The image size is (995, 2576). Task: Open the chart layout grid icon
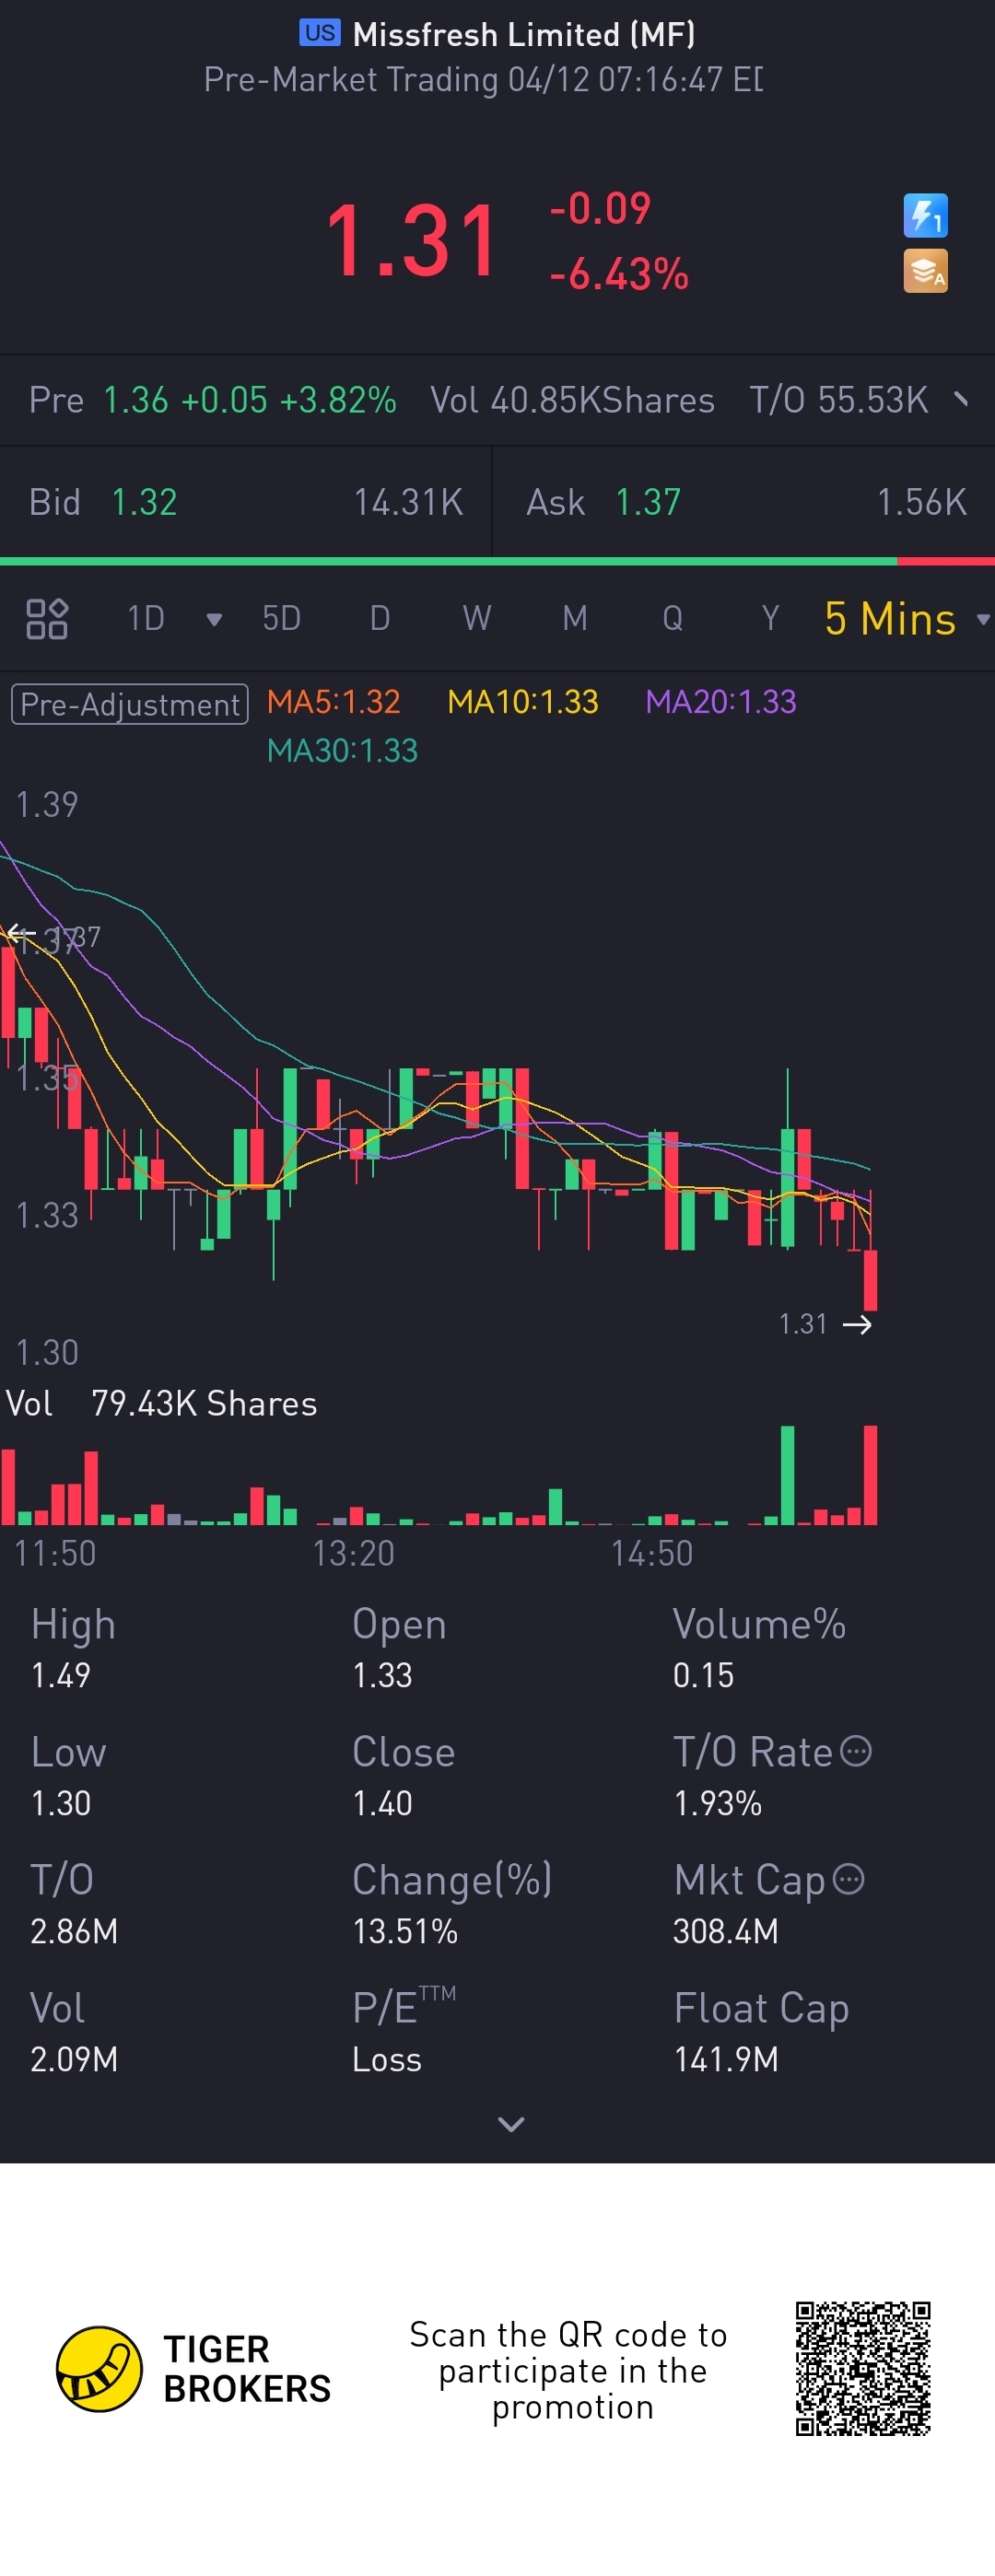pyautogui.click(x=46, y=618)
